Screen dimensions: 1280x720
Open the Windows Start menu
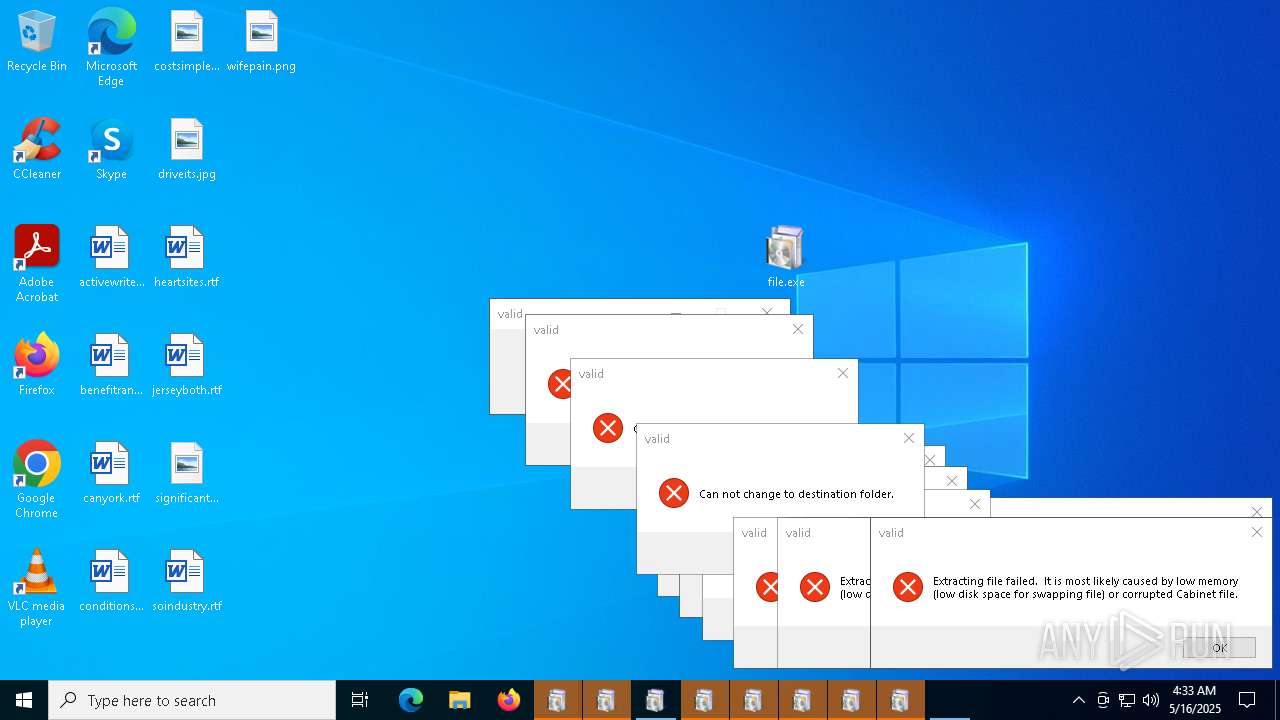tap(24, 700)
